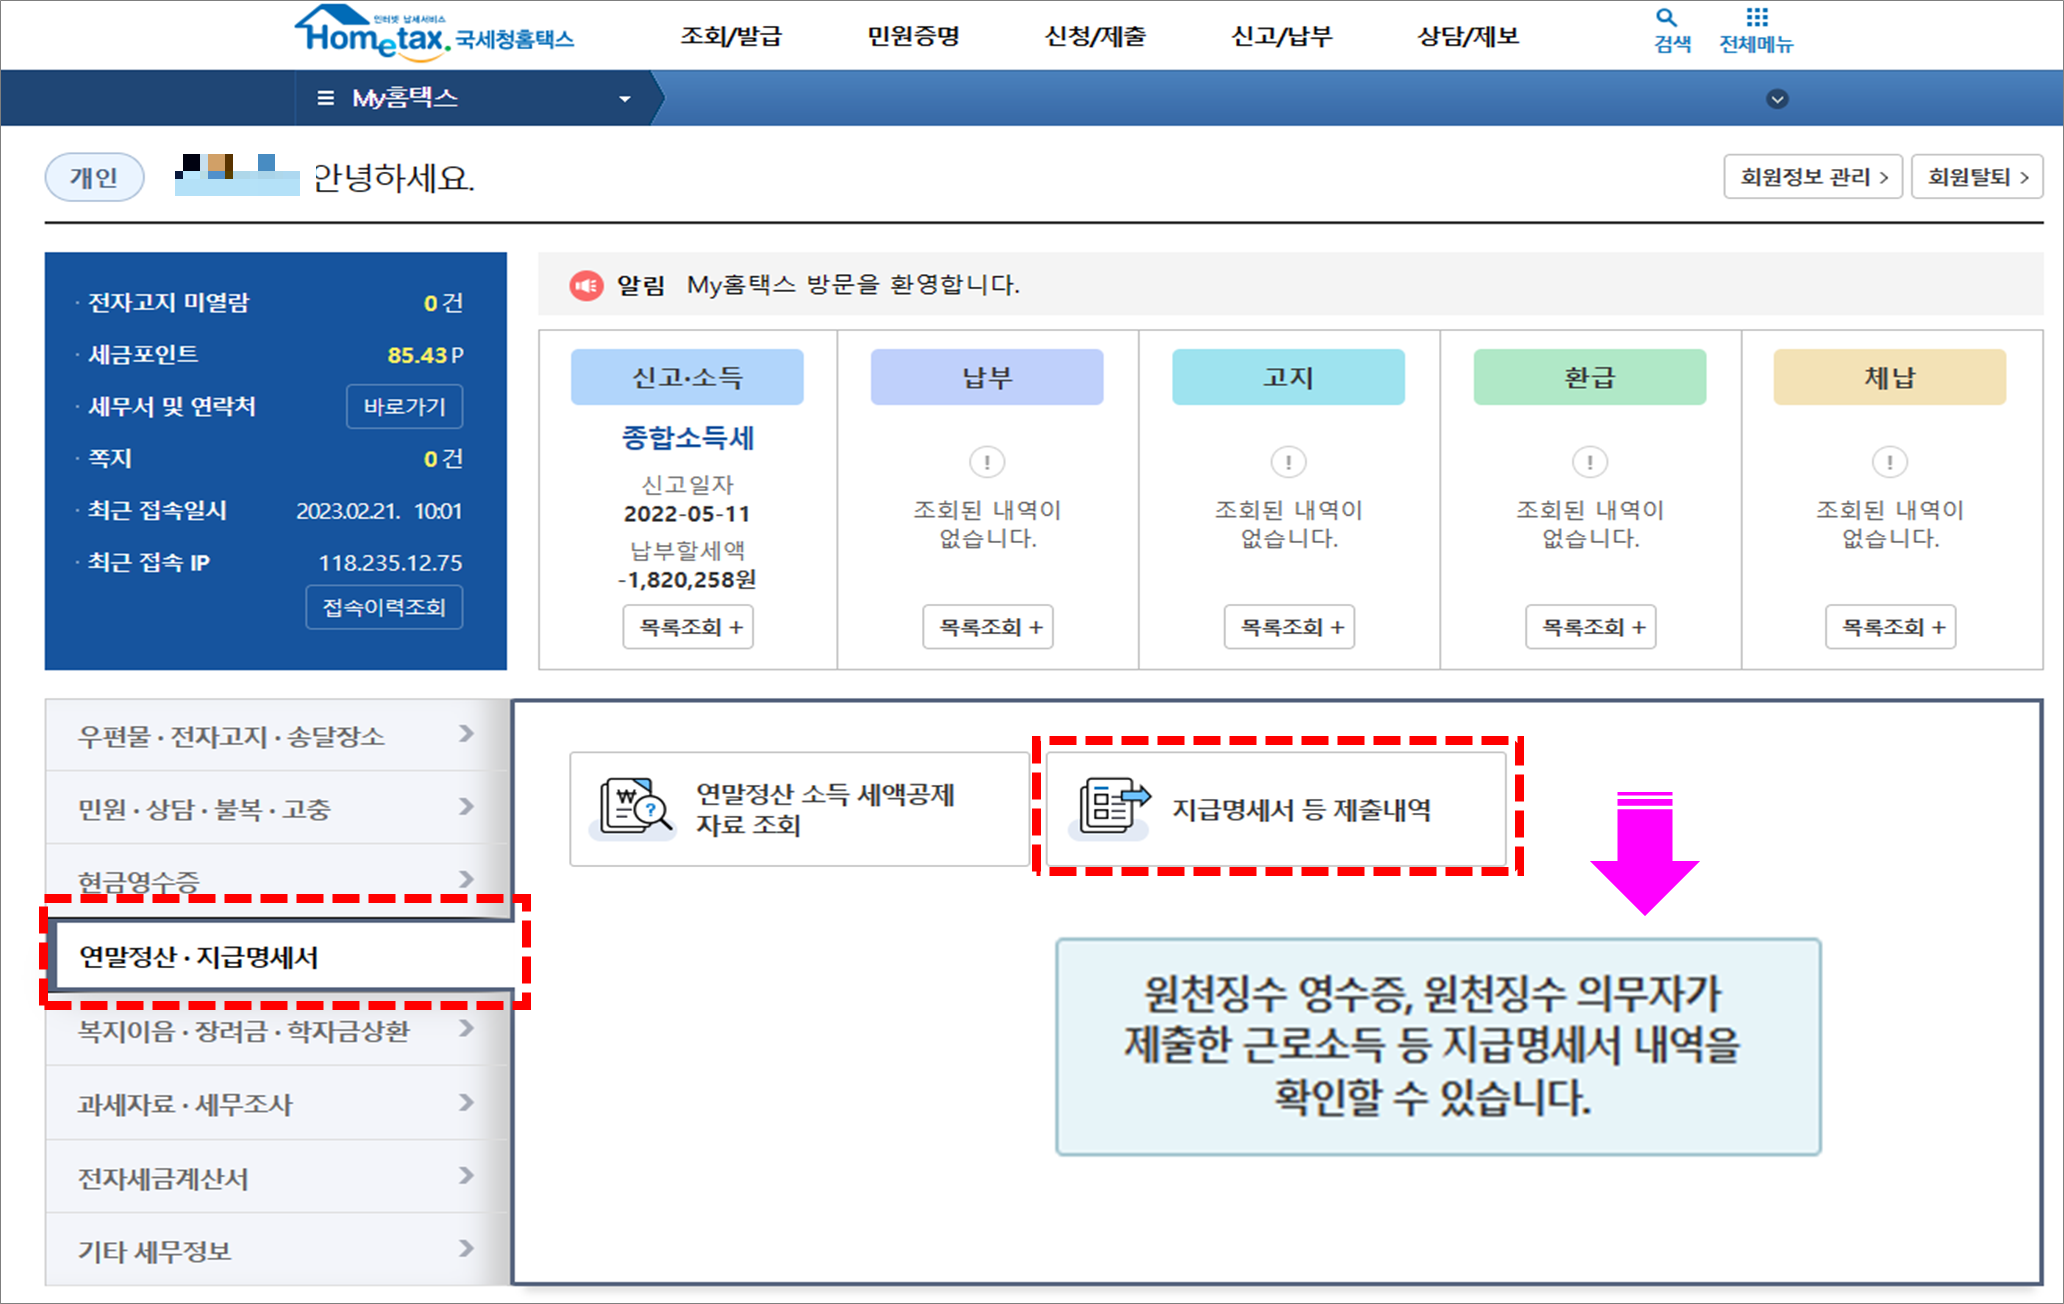2064x1304 pixels.
Task: Click the 회원탈퇴 button
Action: coord(1976,176)
